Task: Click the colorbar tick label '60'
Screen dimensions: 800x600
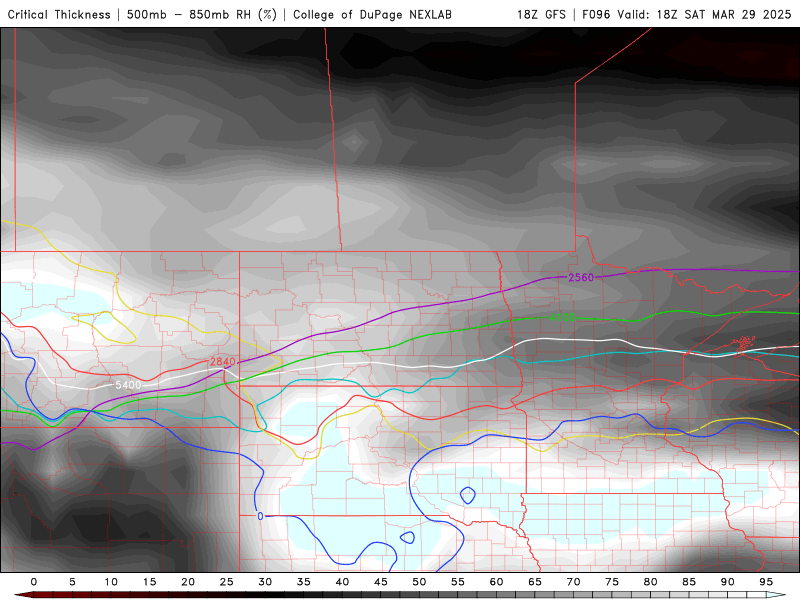Action: (496, 582)
